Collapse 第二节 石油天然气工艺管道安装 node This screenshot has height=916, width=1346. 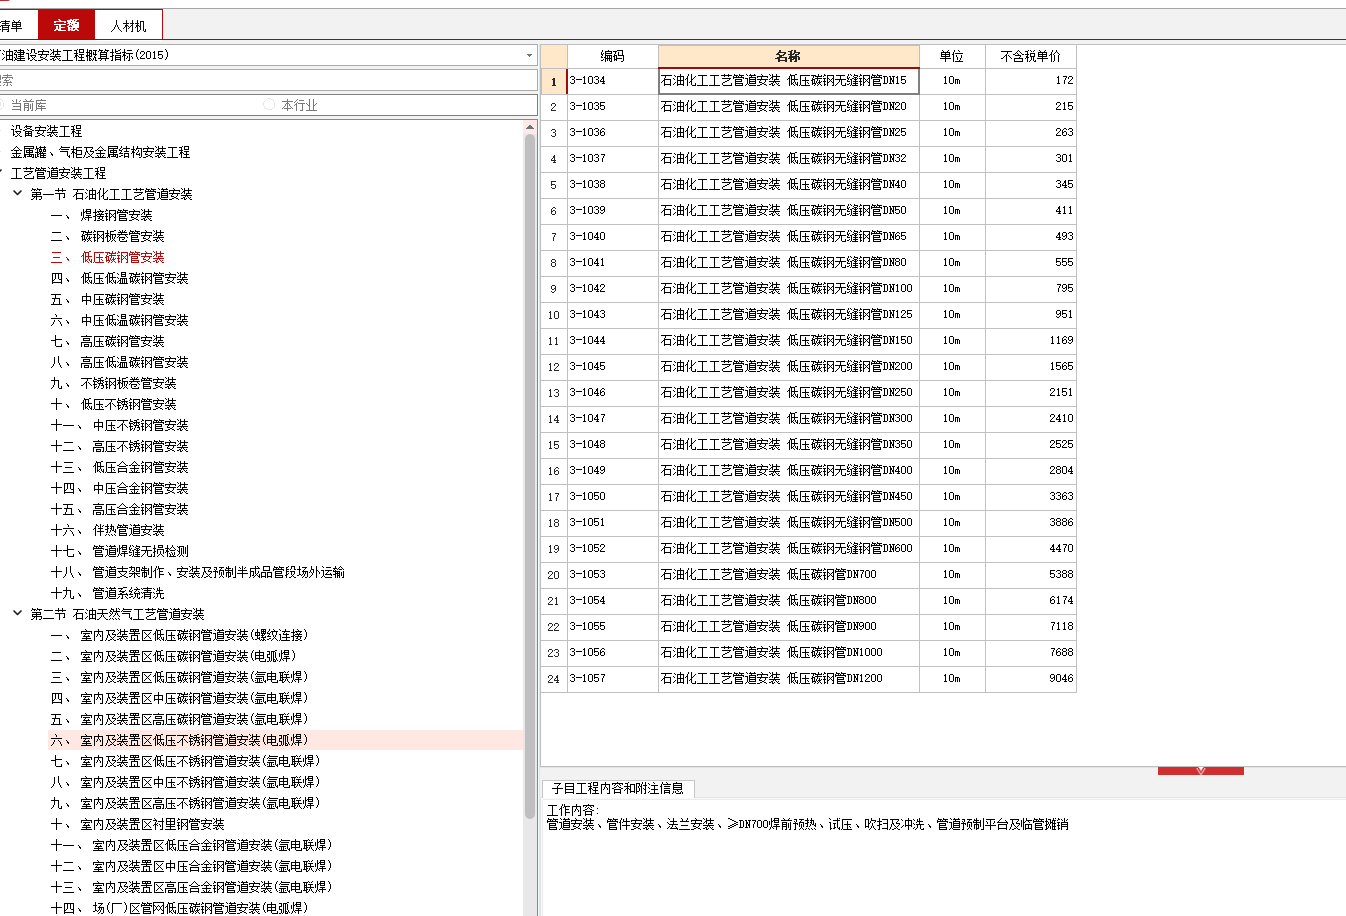[x=17, y=614]
